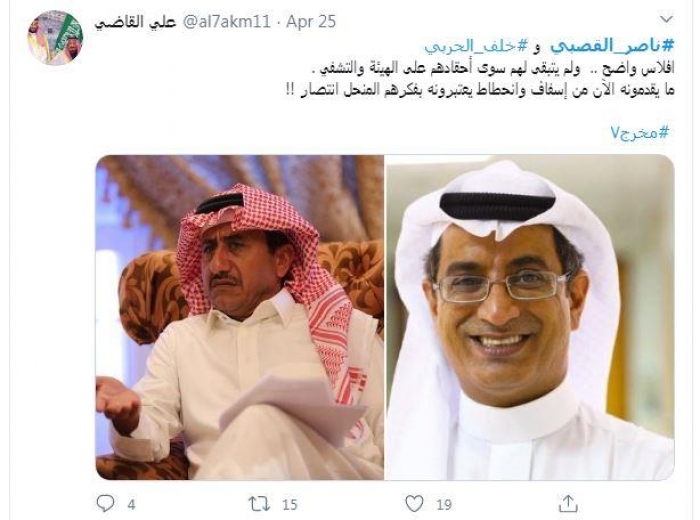Open the علي القاضي profile avatar
Image resolution: width=700 pixels, height=520 pixels.
coord(56,37)
